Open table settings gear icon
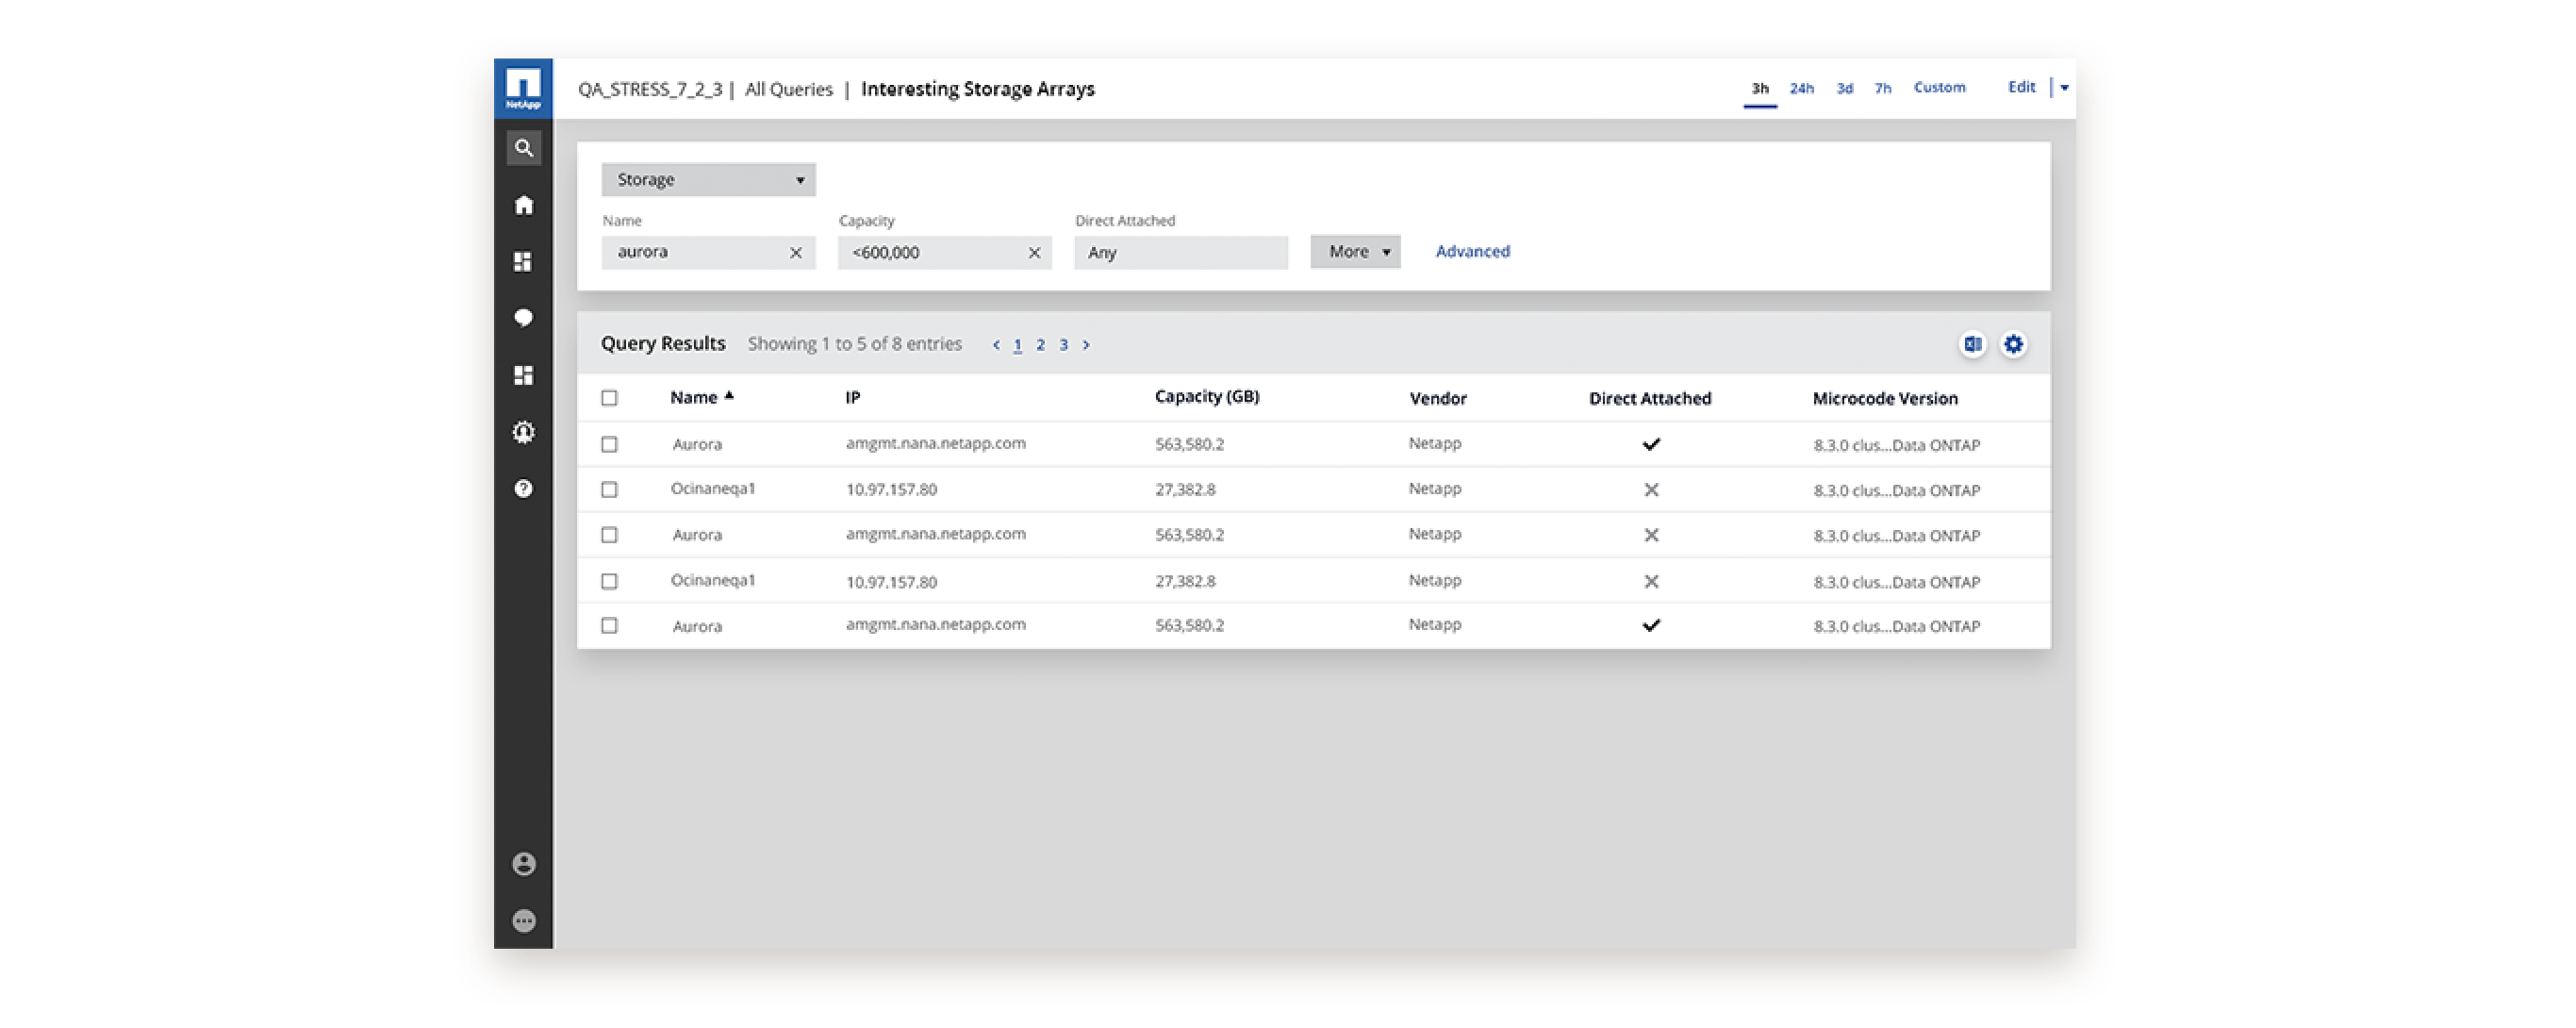The width and height of the screenshot is (2576, 1028). tap(2013, 345)
